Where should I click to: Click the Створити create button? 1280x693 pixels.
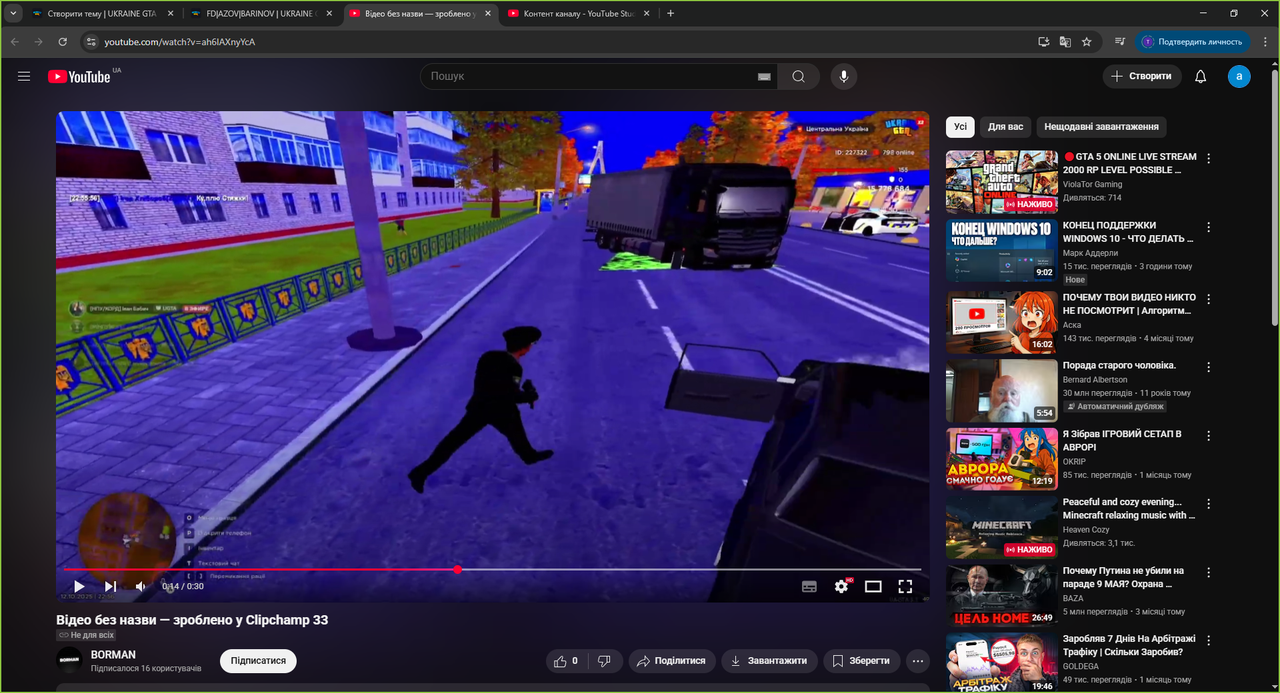pos(1142,76)
